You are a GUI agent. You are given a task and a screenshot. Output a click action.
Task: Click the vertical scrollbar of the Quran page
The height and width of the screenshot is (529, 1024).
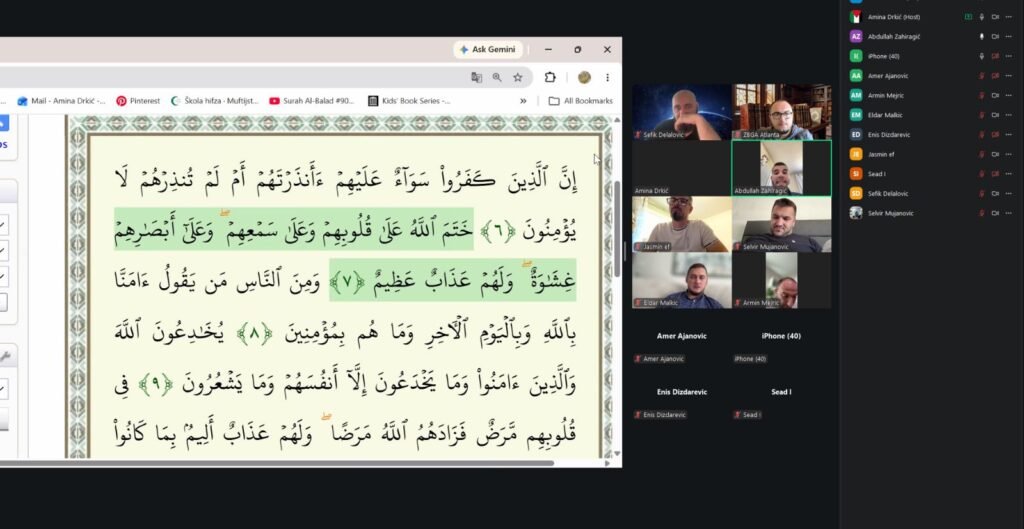point(617,229)
